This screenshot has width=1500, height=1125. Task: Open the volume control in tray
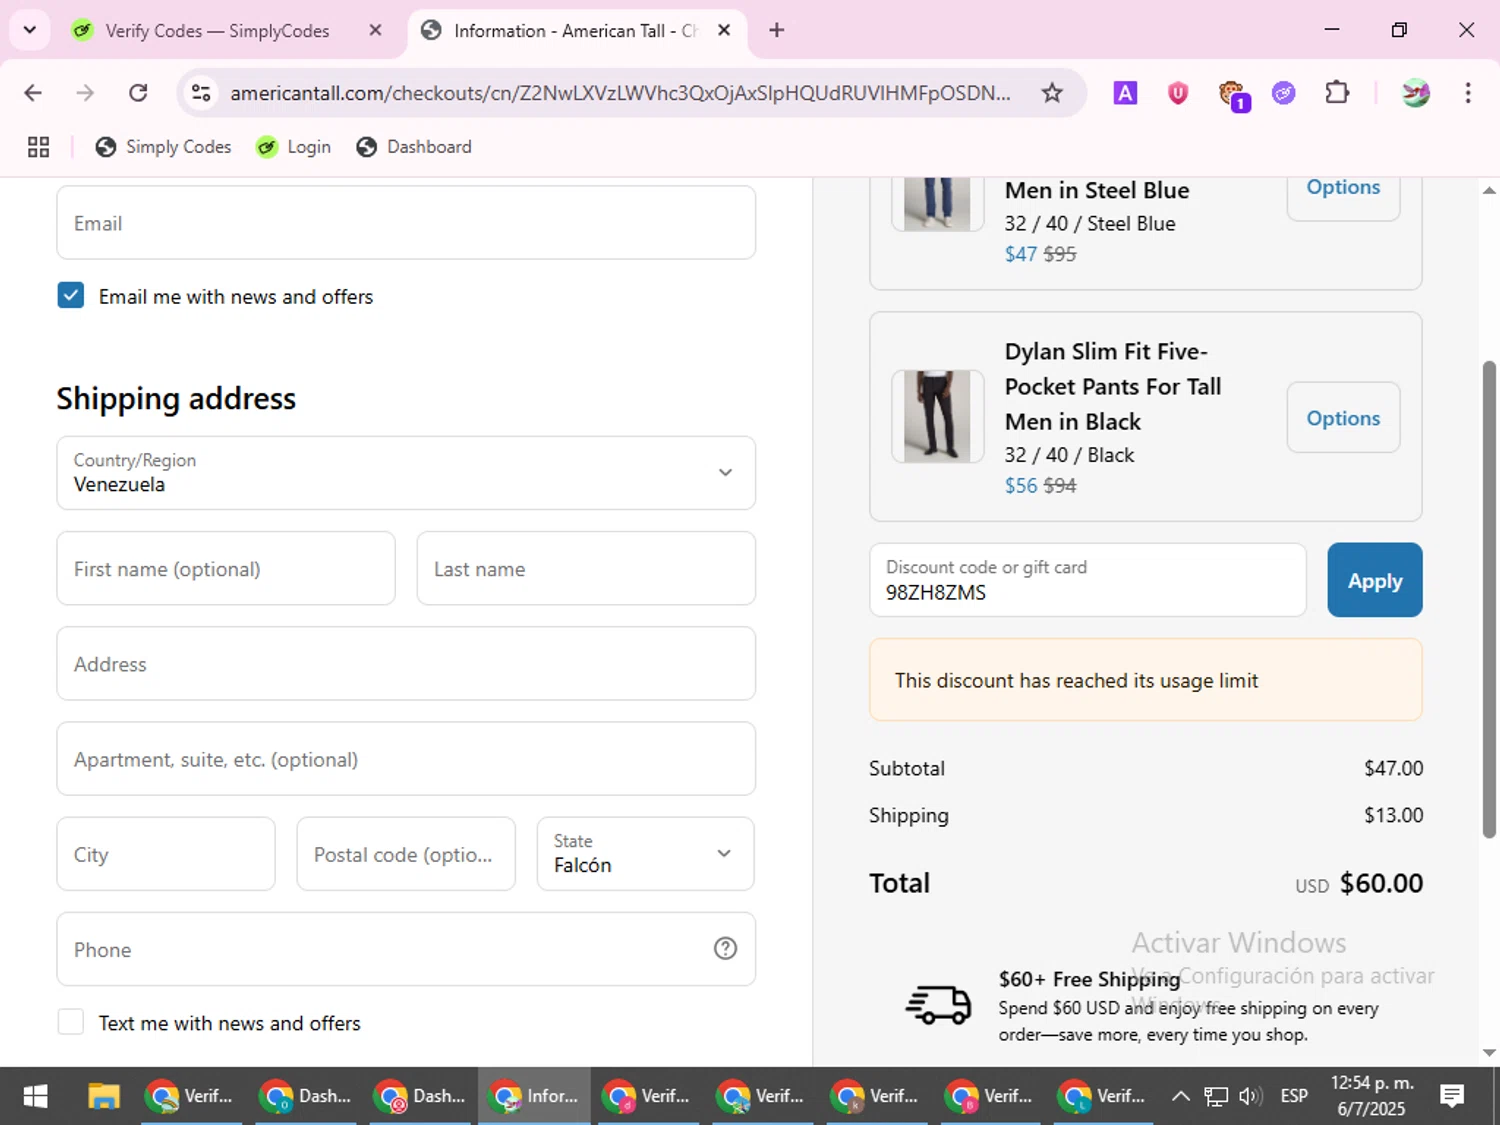(x=1250, y=1097)
